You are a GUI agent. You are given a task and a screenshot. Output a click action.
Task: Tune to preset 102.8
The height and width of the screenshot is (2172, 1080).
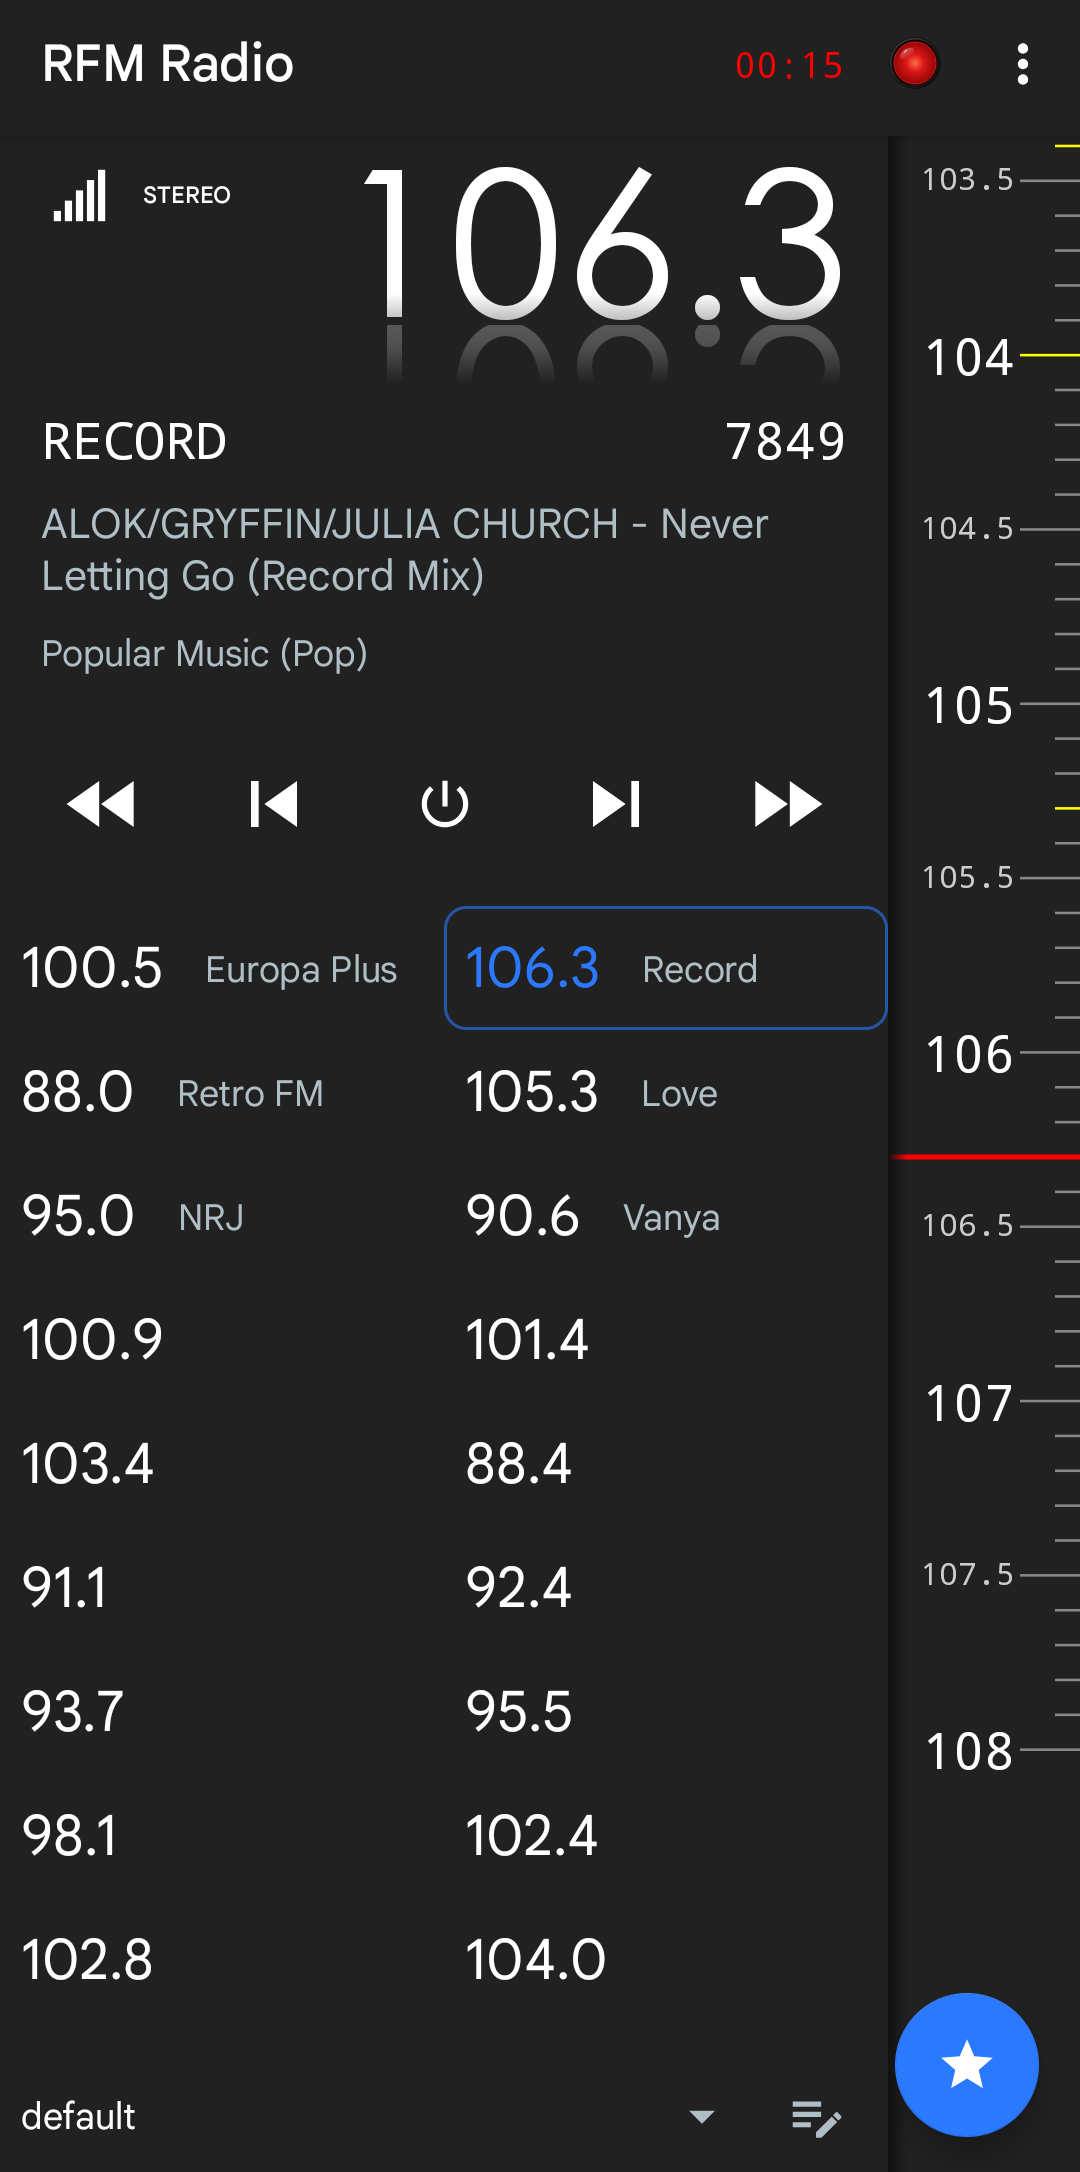[x=222, y=1960]
